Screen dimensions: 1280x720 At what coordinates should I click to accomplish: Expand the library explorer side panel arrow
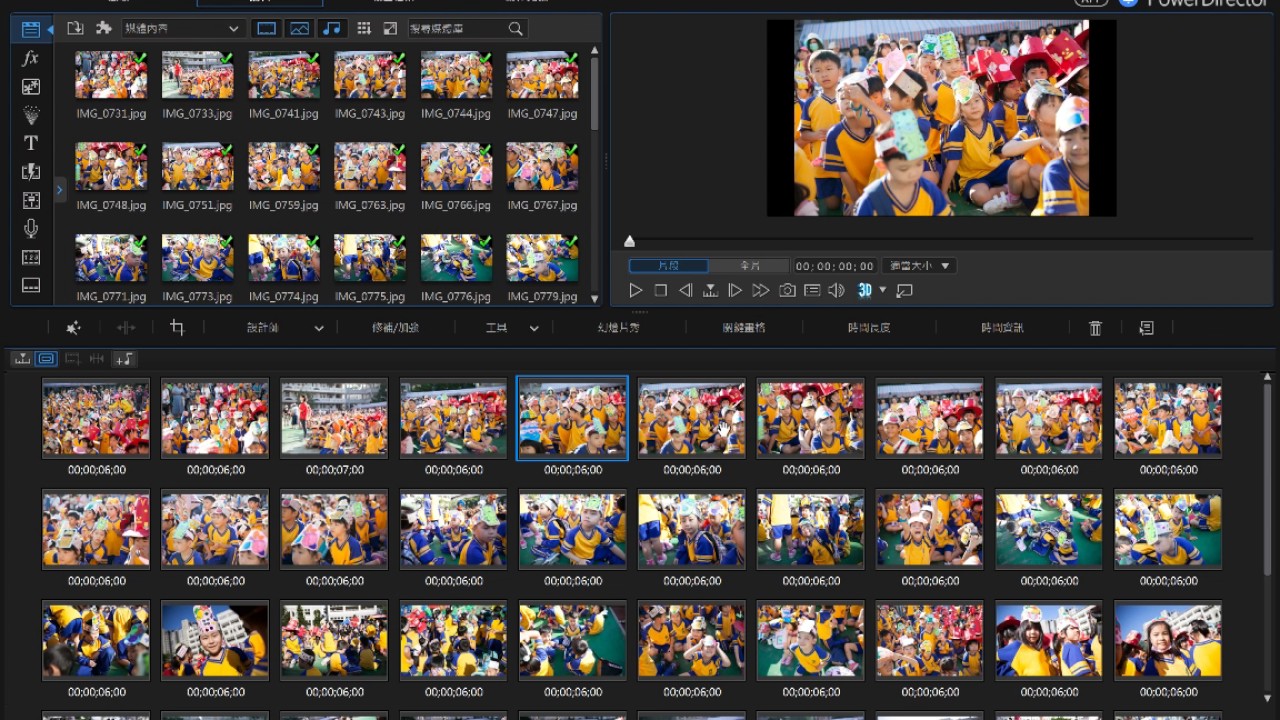(x=59, y=189)
